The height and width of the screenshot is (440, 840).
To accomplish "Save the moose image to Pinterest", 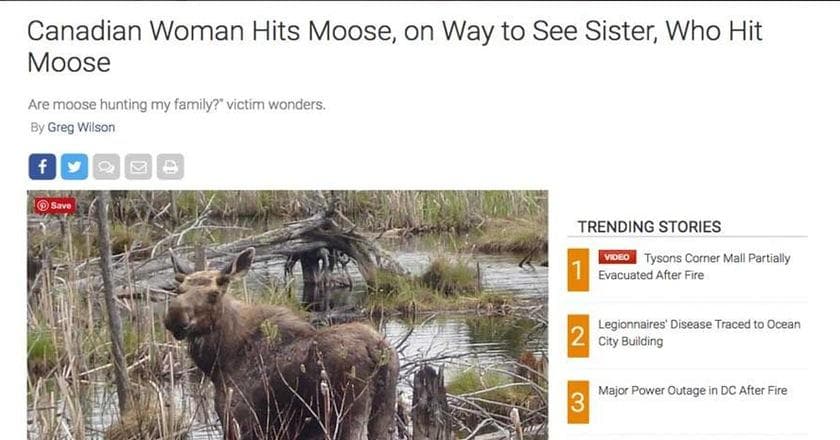I will 55,205.
